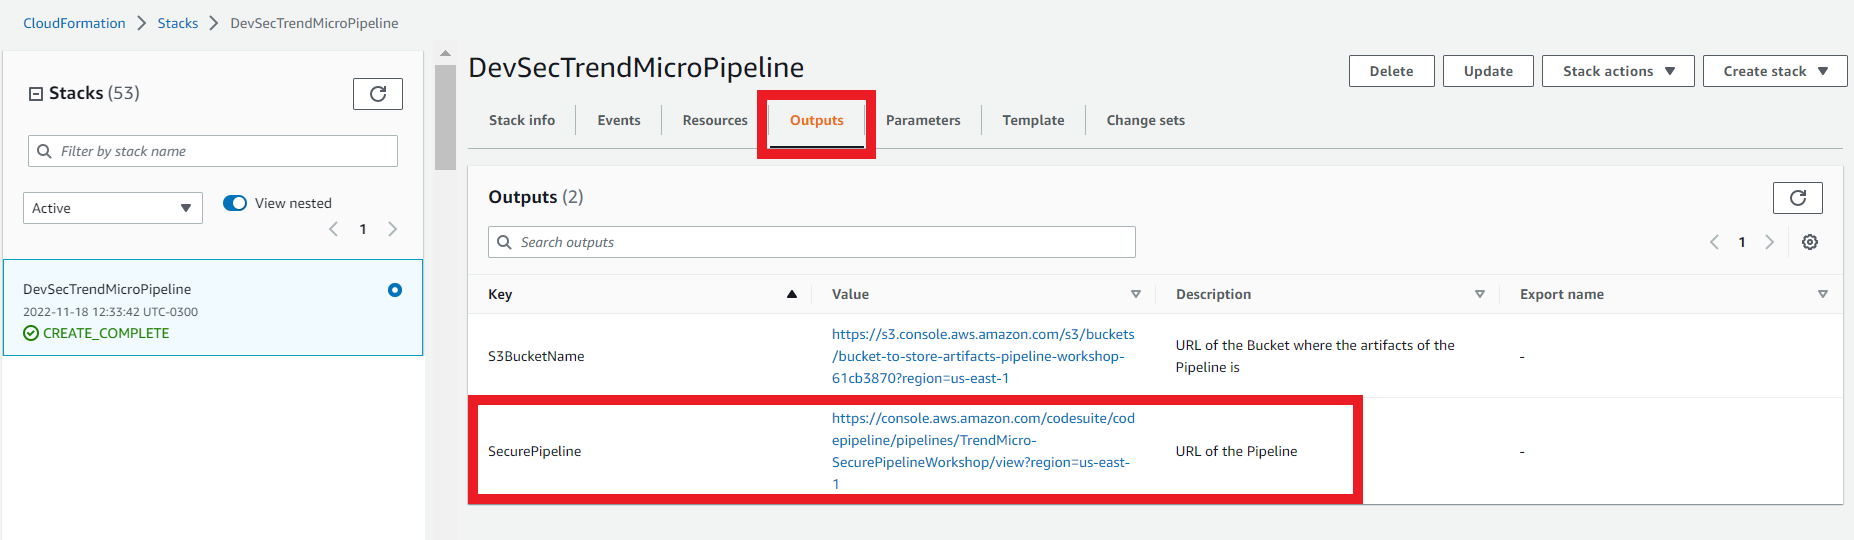Click the stack timestamp 2022-11-18 12:33:42
Screen dimensions: 1854x540
(x=110, y=312)
